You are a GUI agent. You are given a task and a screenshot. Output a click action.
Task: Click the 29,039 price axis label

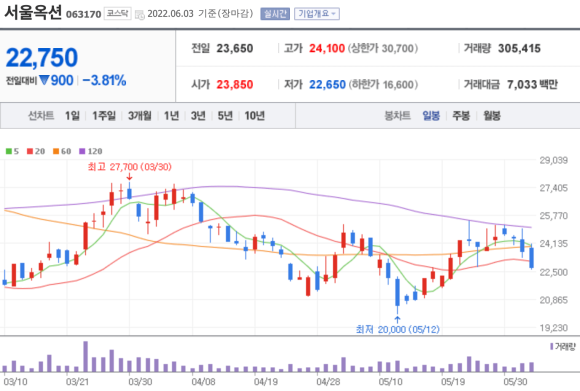pos(553,160)
